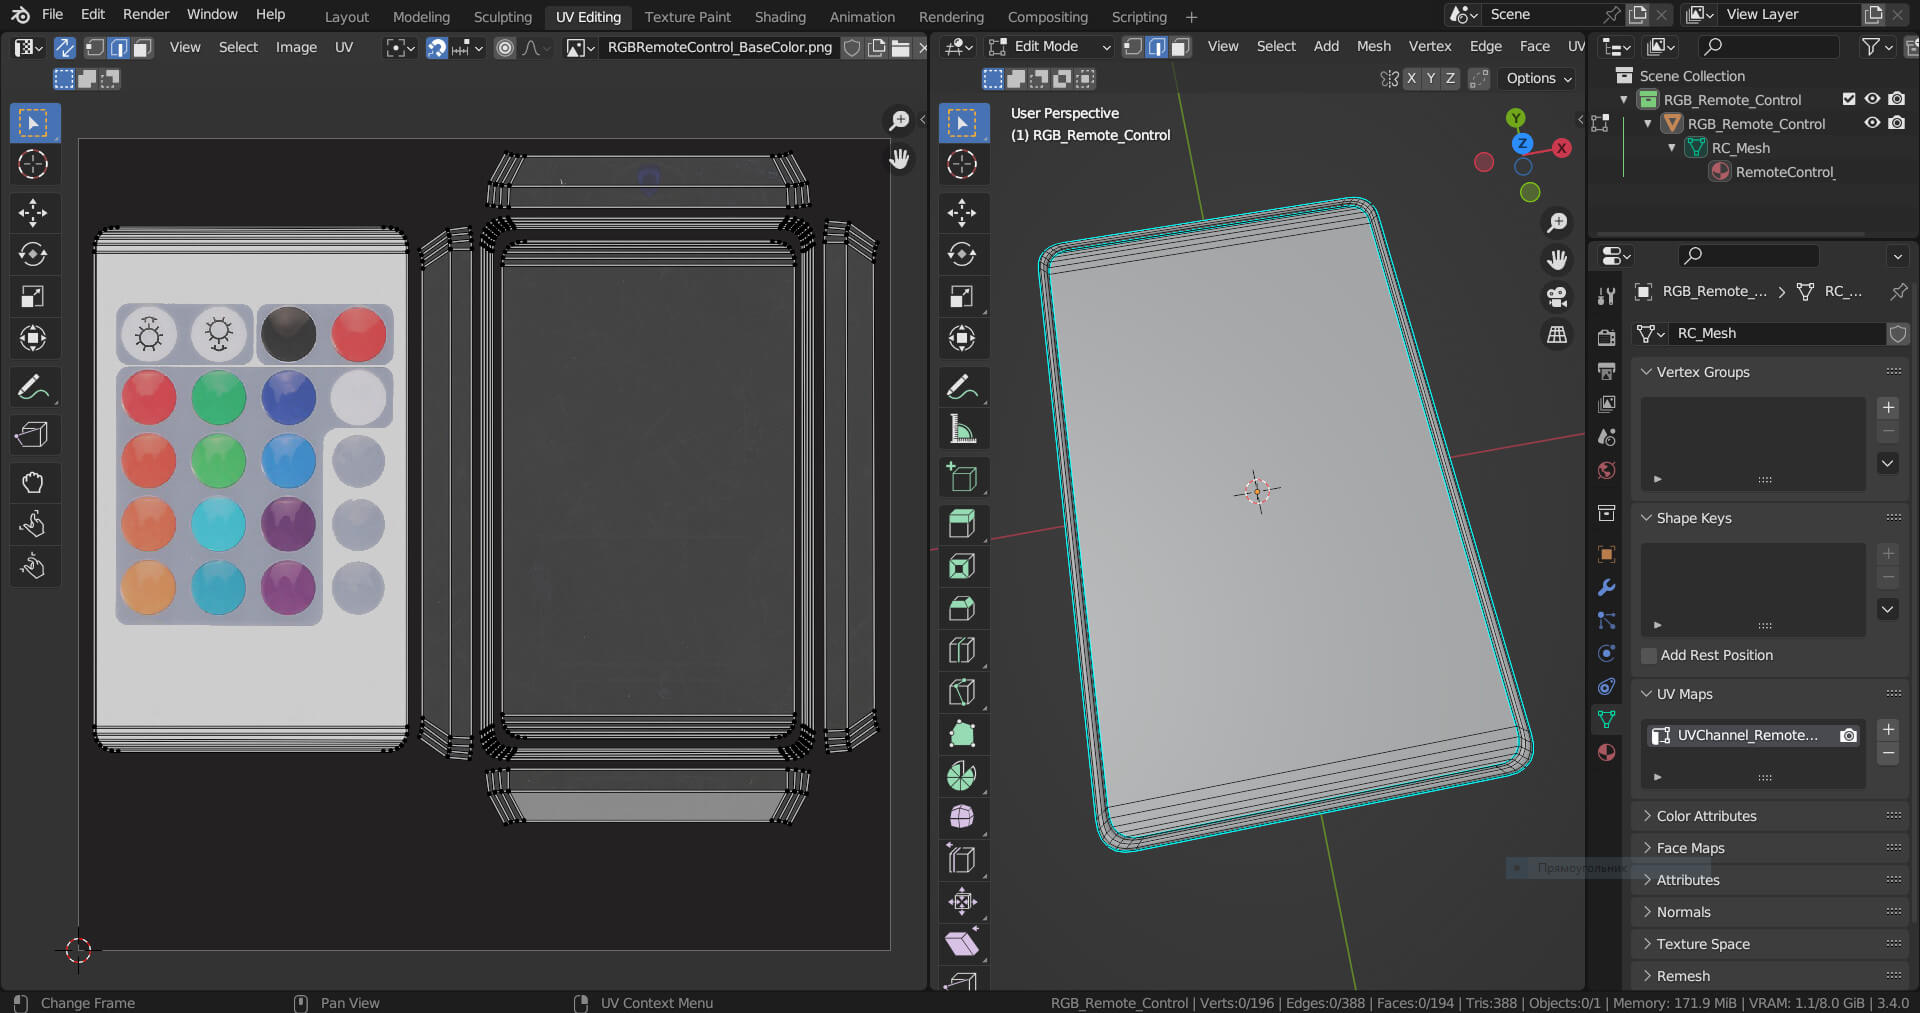Toggle UV sync selection

pos(64,47)
